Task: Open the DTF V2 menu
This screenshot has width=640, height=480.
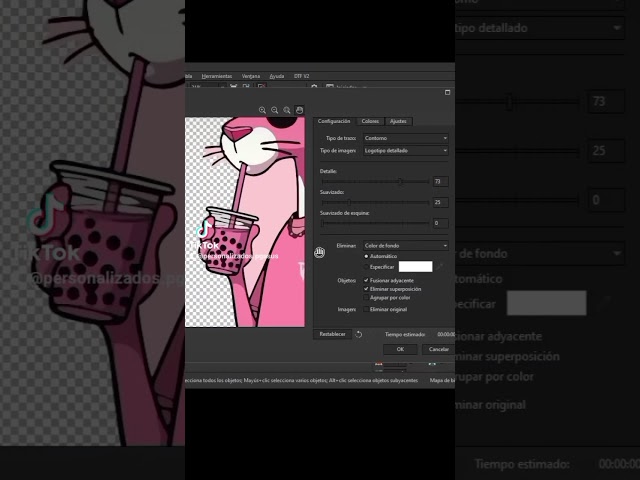Action: pyautogui.click(x=302, y=76)
